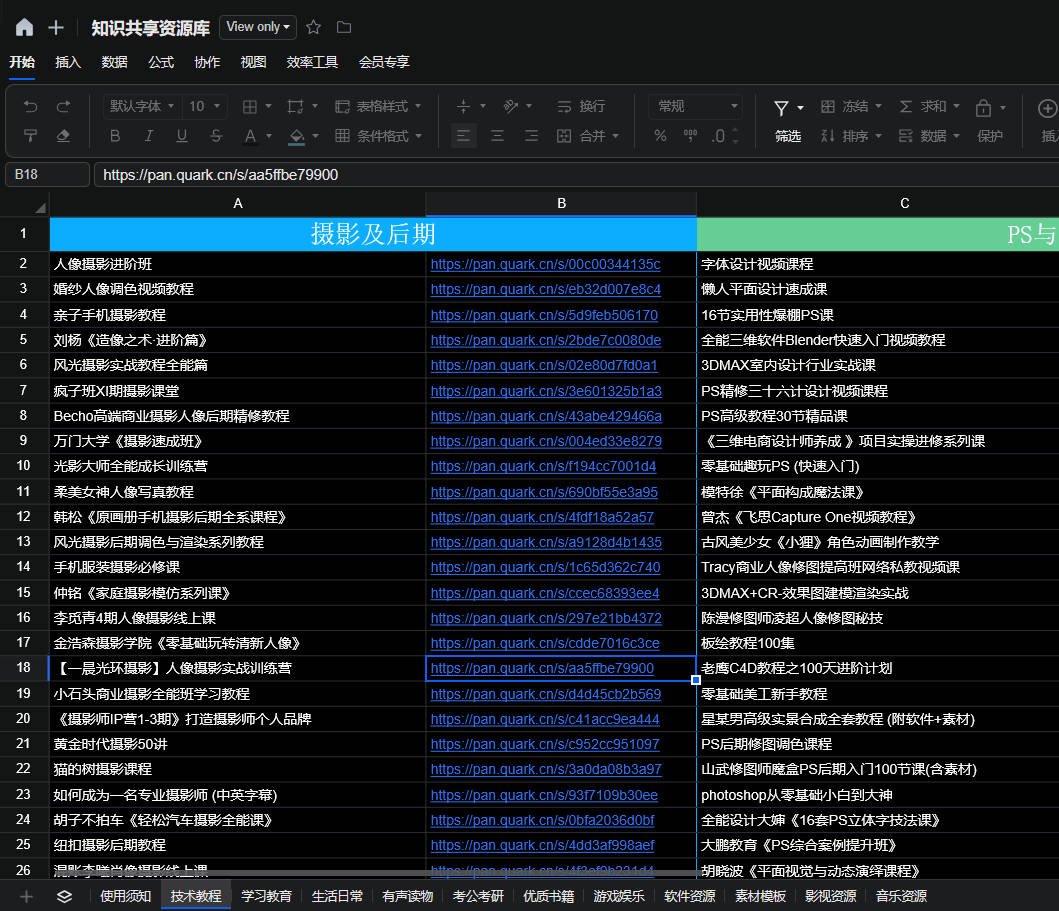This screenshot has height=911, width=1059.
Task: Click the B18 cell name box
Action: 47,174
